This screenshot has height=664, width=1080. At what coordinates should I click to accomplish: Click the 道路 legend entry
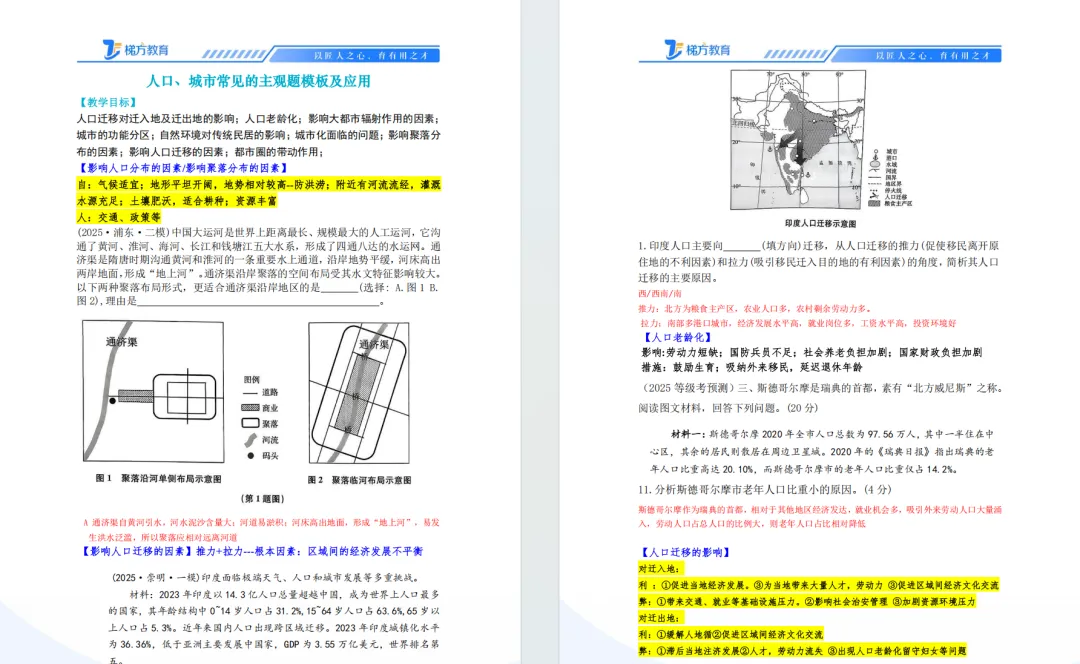[x=260, y=392]
